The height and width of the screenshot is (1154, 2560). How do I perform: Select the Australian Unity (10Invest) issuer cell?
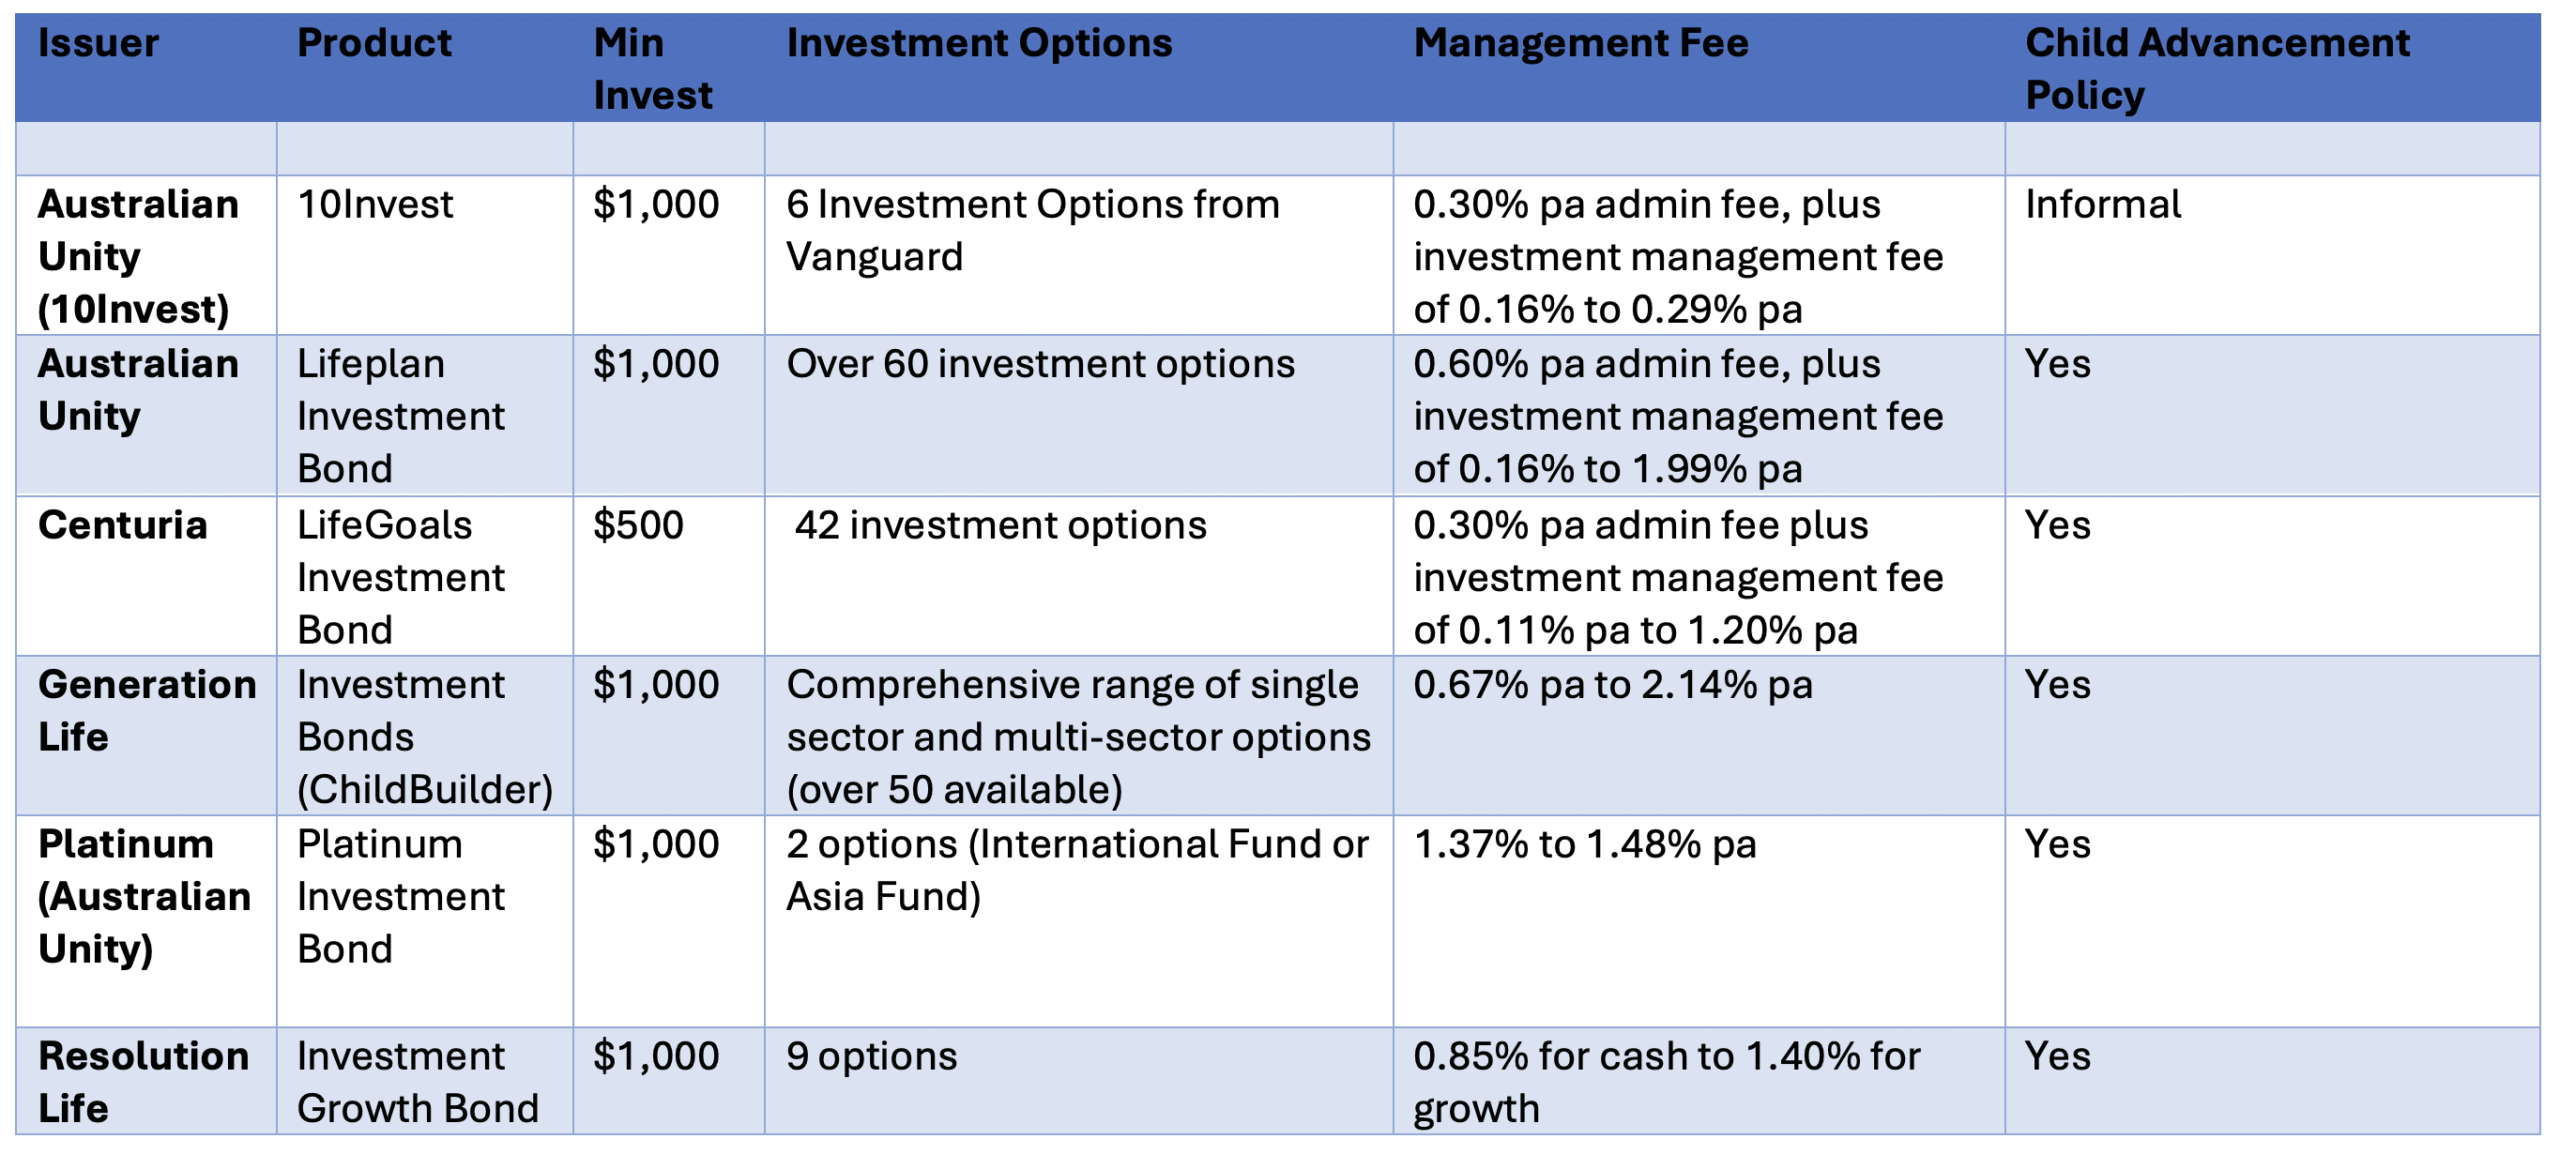(x=138, y=257)
